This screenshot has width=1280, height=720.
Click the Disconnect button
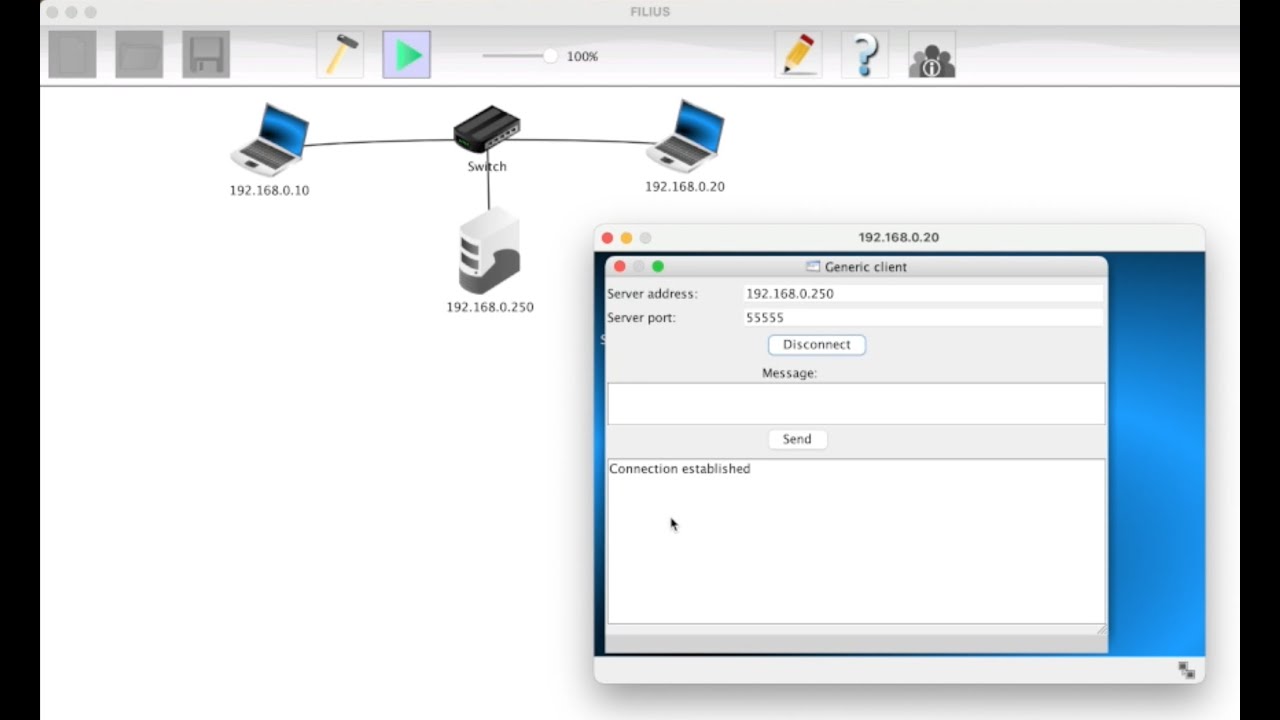click(817, 344)
